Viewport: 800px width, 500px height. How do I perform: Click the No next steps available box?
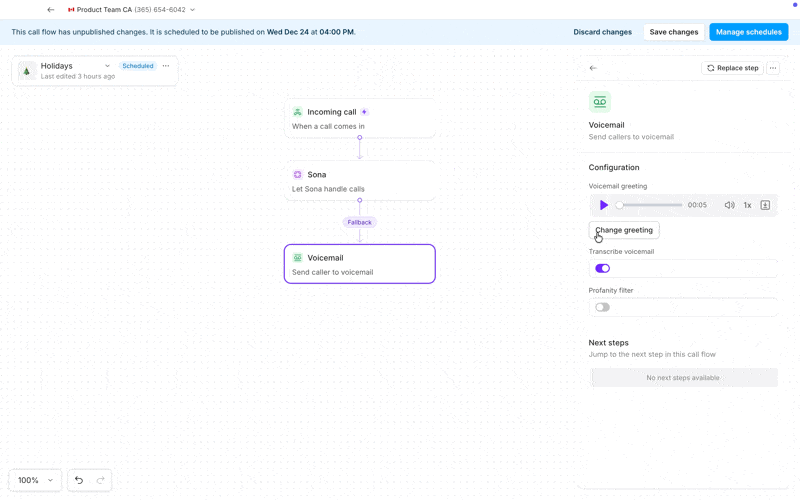pos(683,378)
